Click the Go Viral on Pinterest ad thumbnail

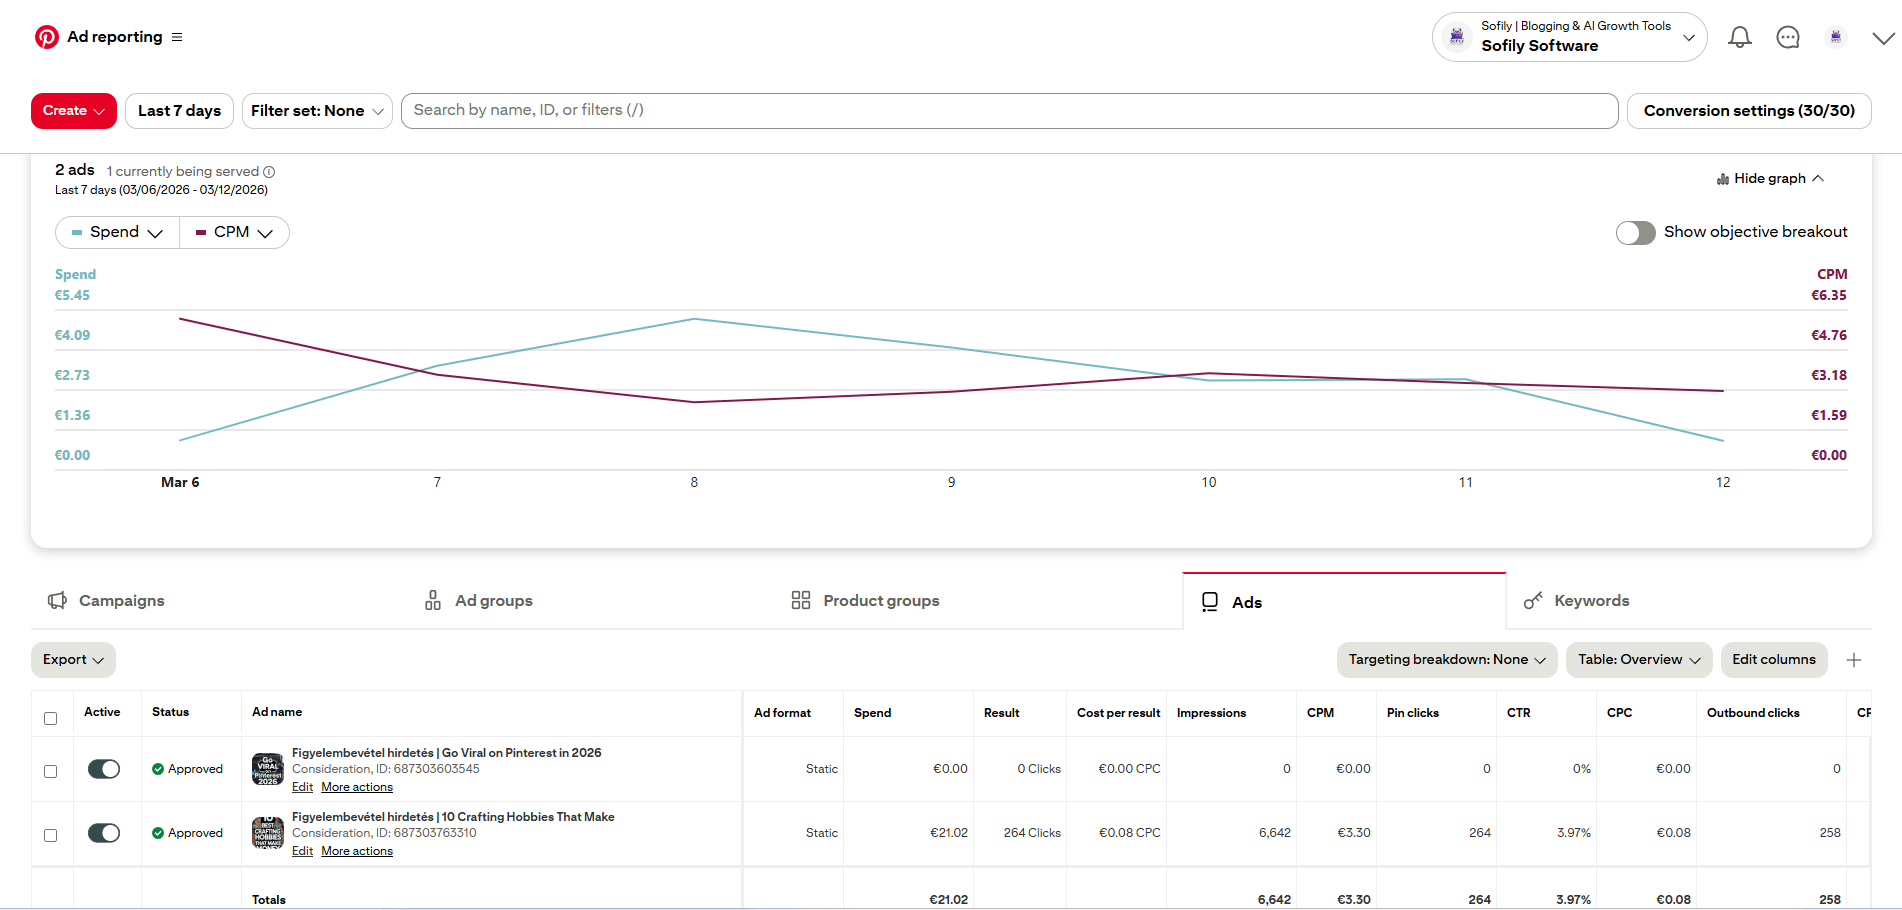[x=267, y=768]
